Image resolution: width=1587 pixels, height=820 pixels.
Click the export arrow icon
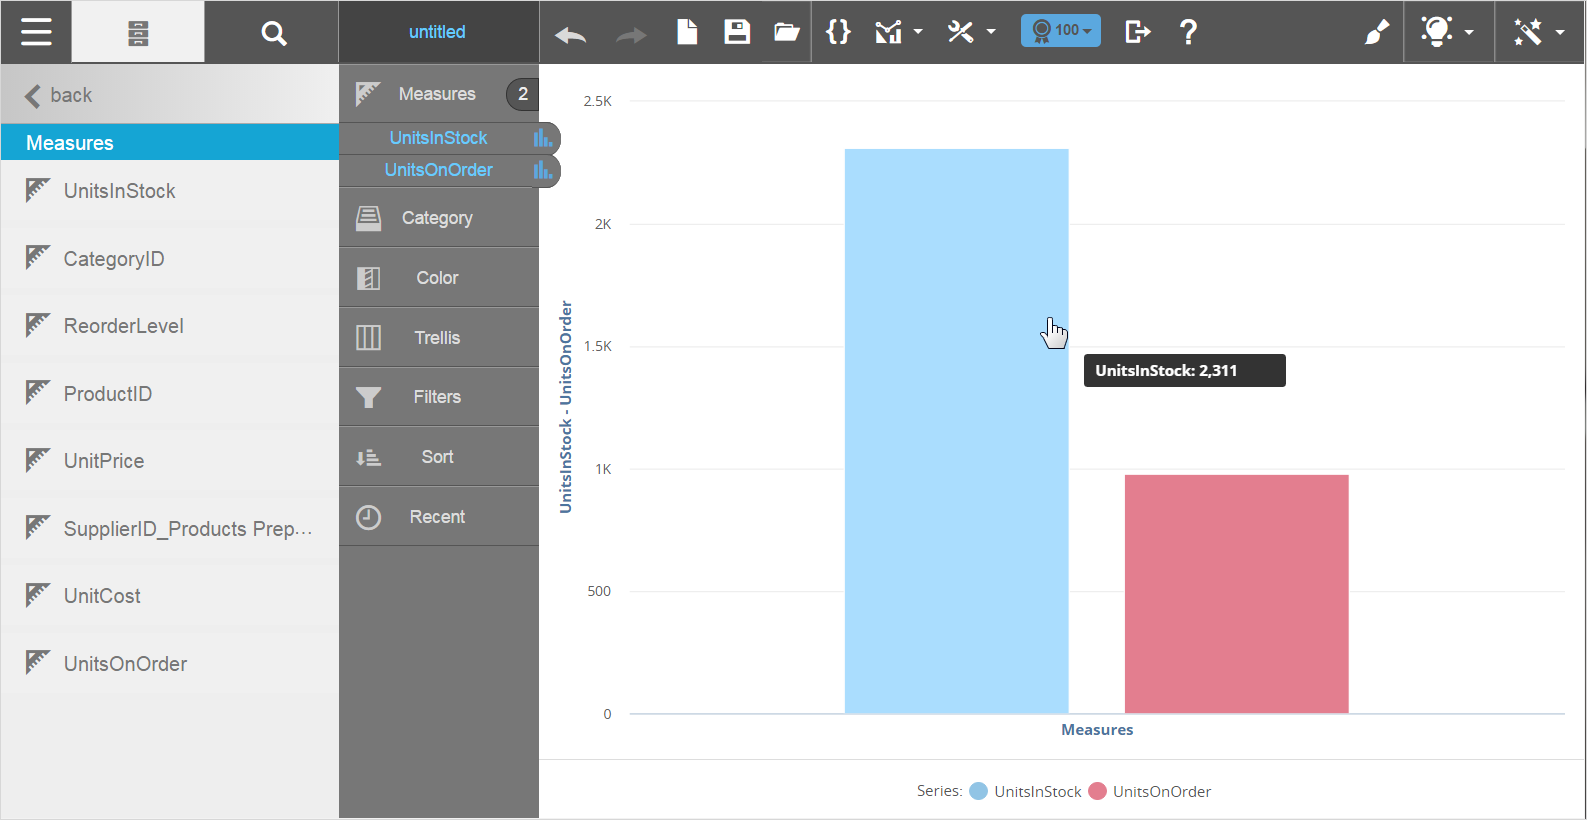[x=1137, y=32]
